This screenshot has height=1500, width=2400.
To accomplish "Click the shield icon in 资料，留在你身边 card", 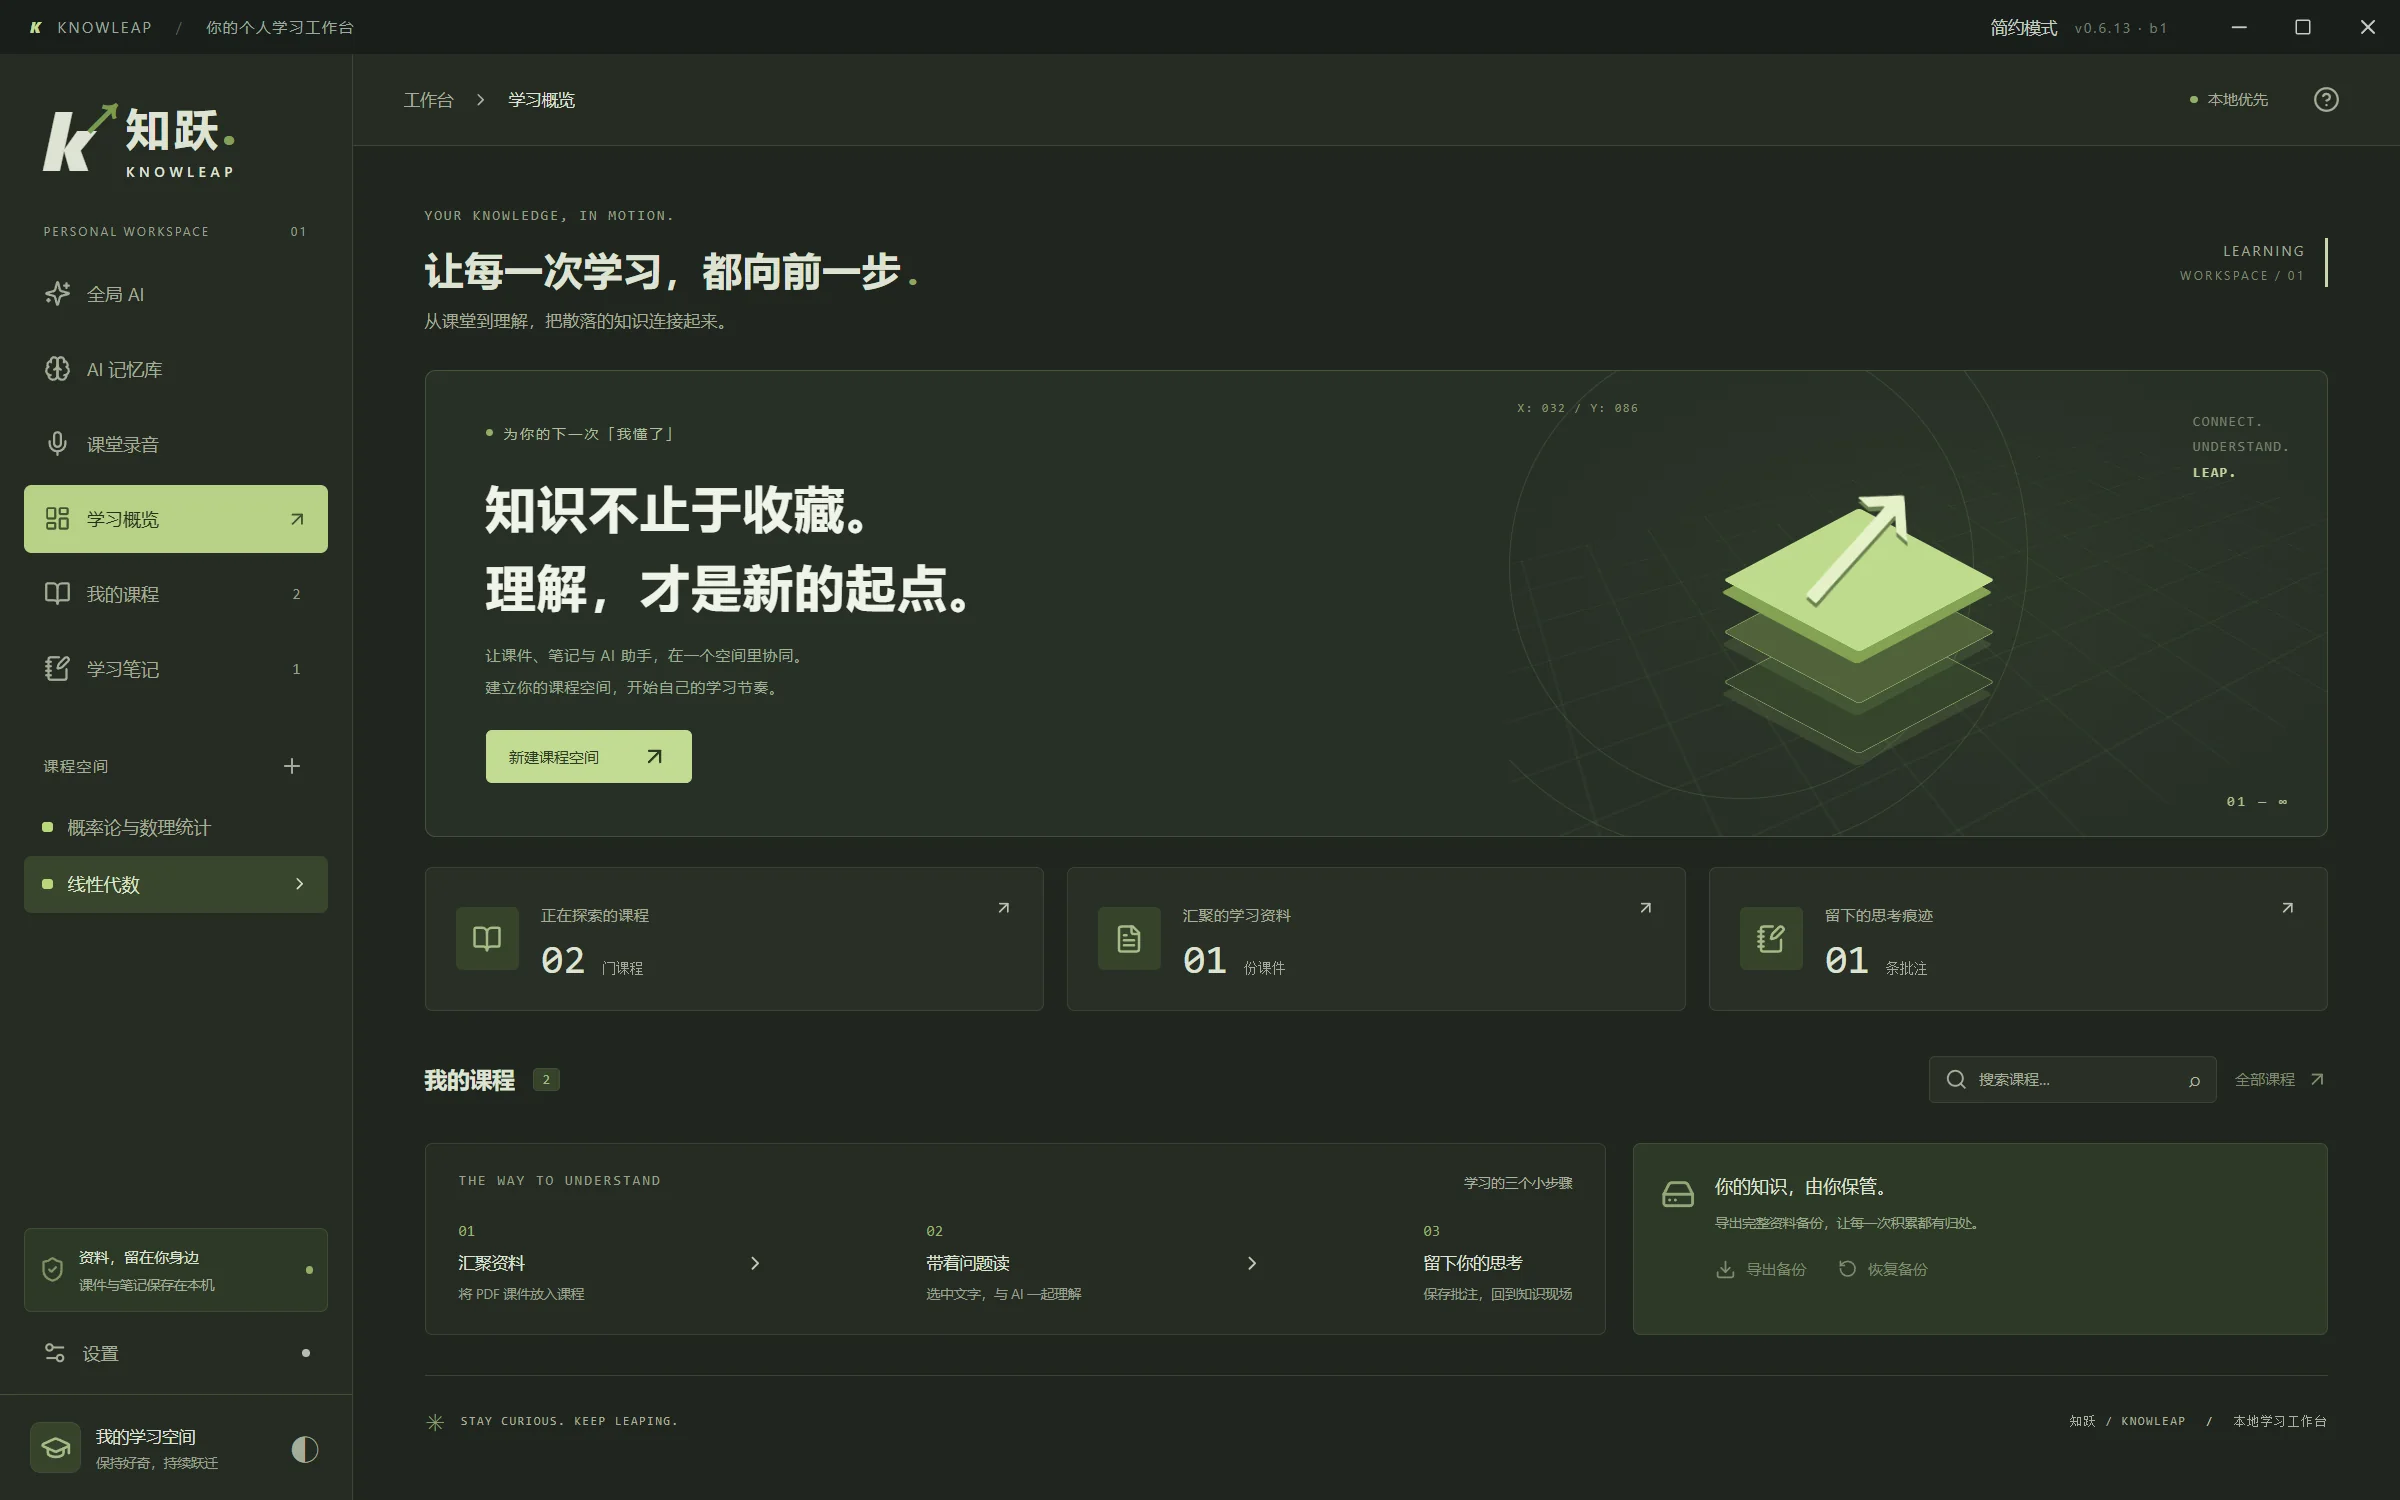I will coord(52,1270).
